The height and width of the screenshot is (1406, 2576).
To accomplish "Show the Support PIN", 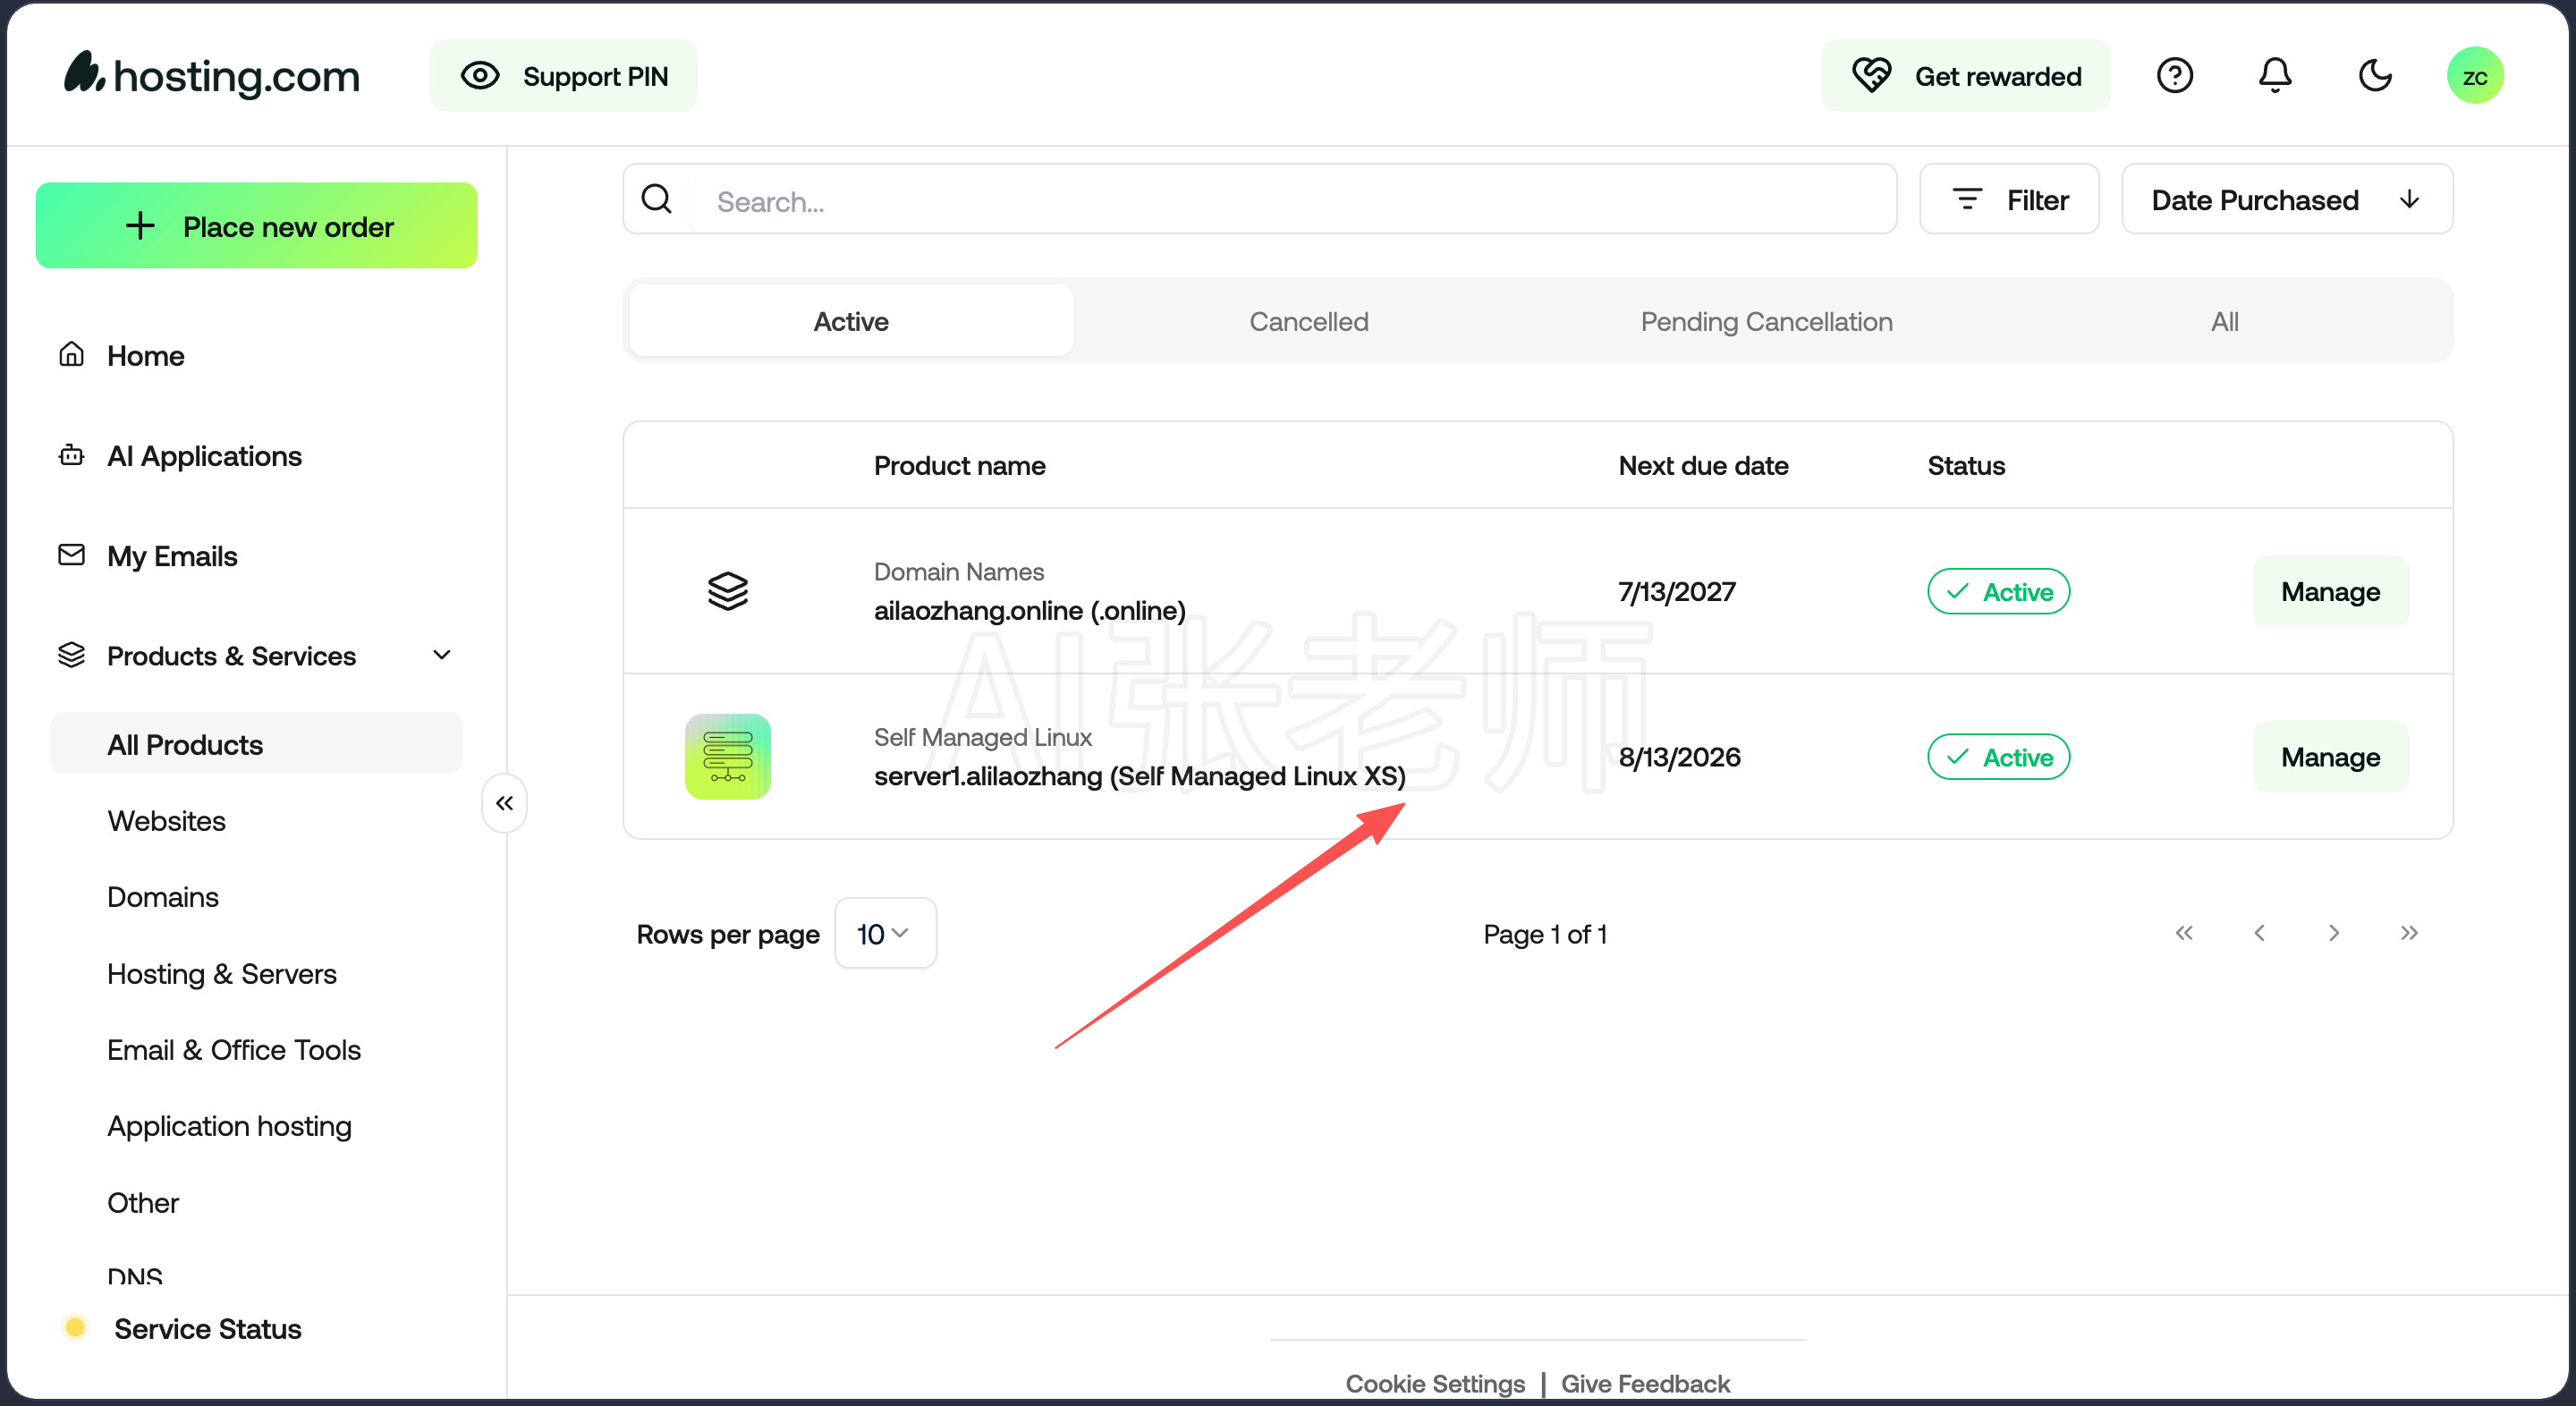I will [564, 76].
